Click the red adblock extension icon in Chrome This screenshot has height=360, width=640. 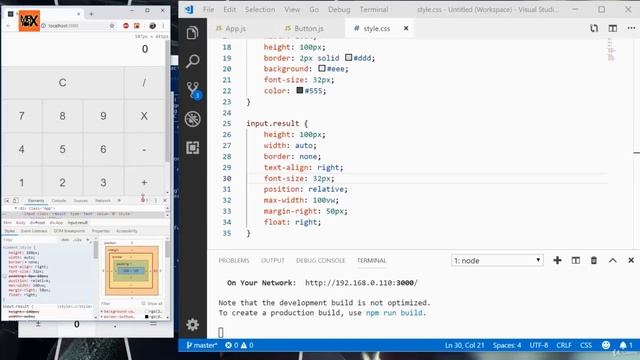tap(126, 26)
